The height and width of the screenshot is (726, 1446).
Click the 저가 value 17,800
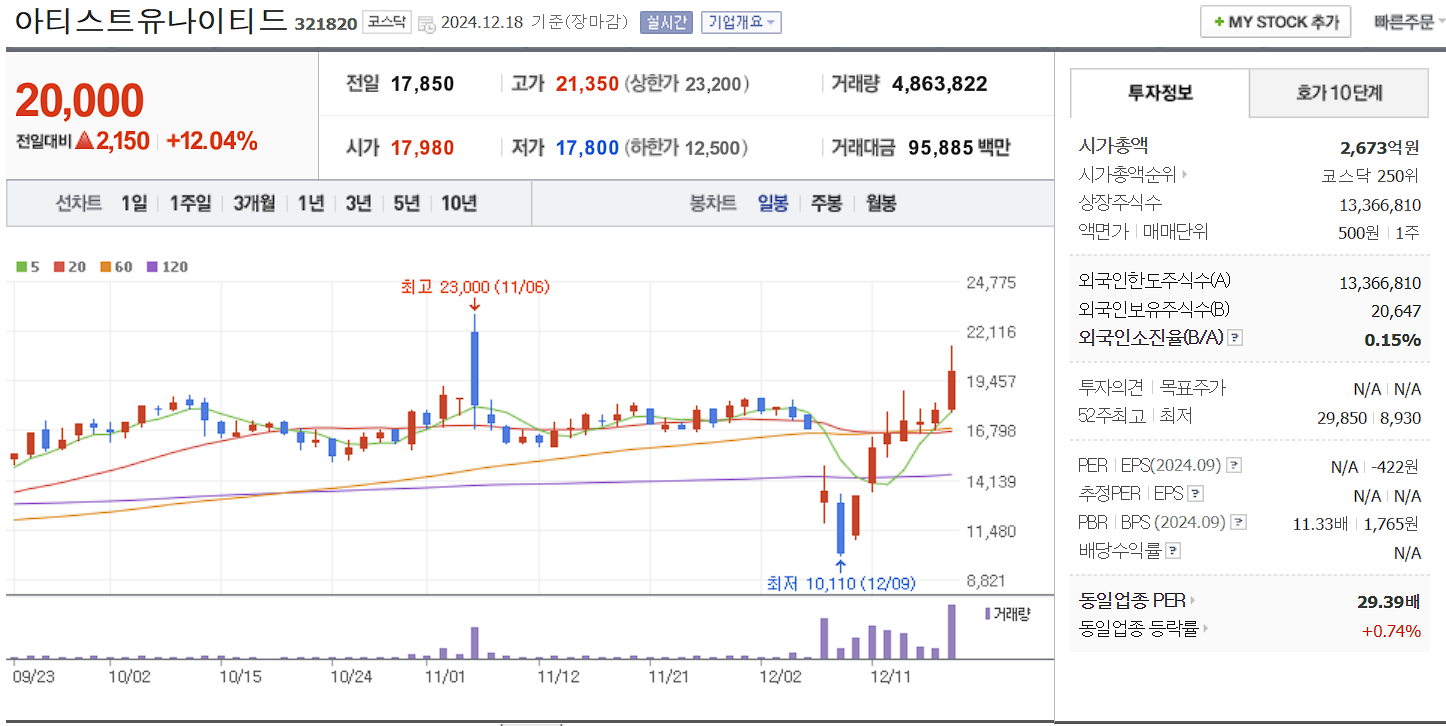coord(587,148)
